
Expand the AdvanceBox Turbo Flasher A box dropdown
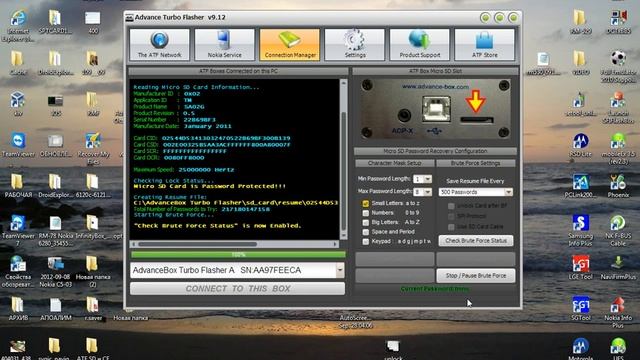[x=340, y=270]
